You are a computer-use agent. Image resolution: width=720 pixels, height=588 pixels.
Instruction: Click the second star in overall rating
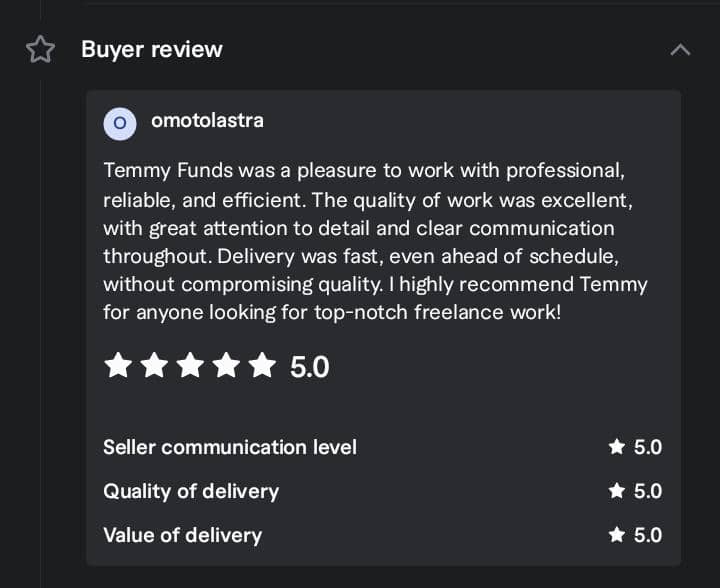point(154,366)
